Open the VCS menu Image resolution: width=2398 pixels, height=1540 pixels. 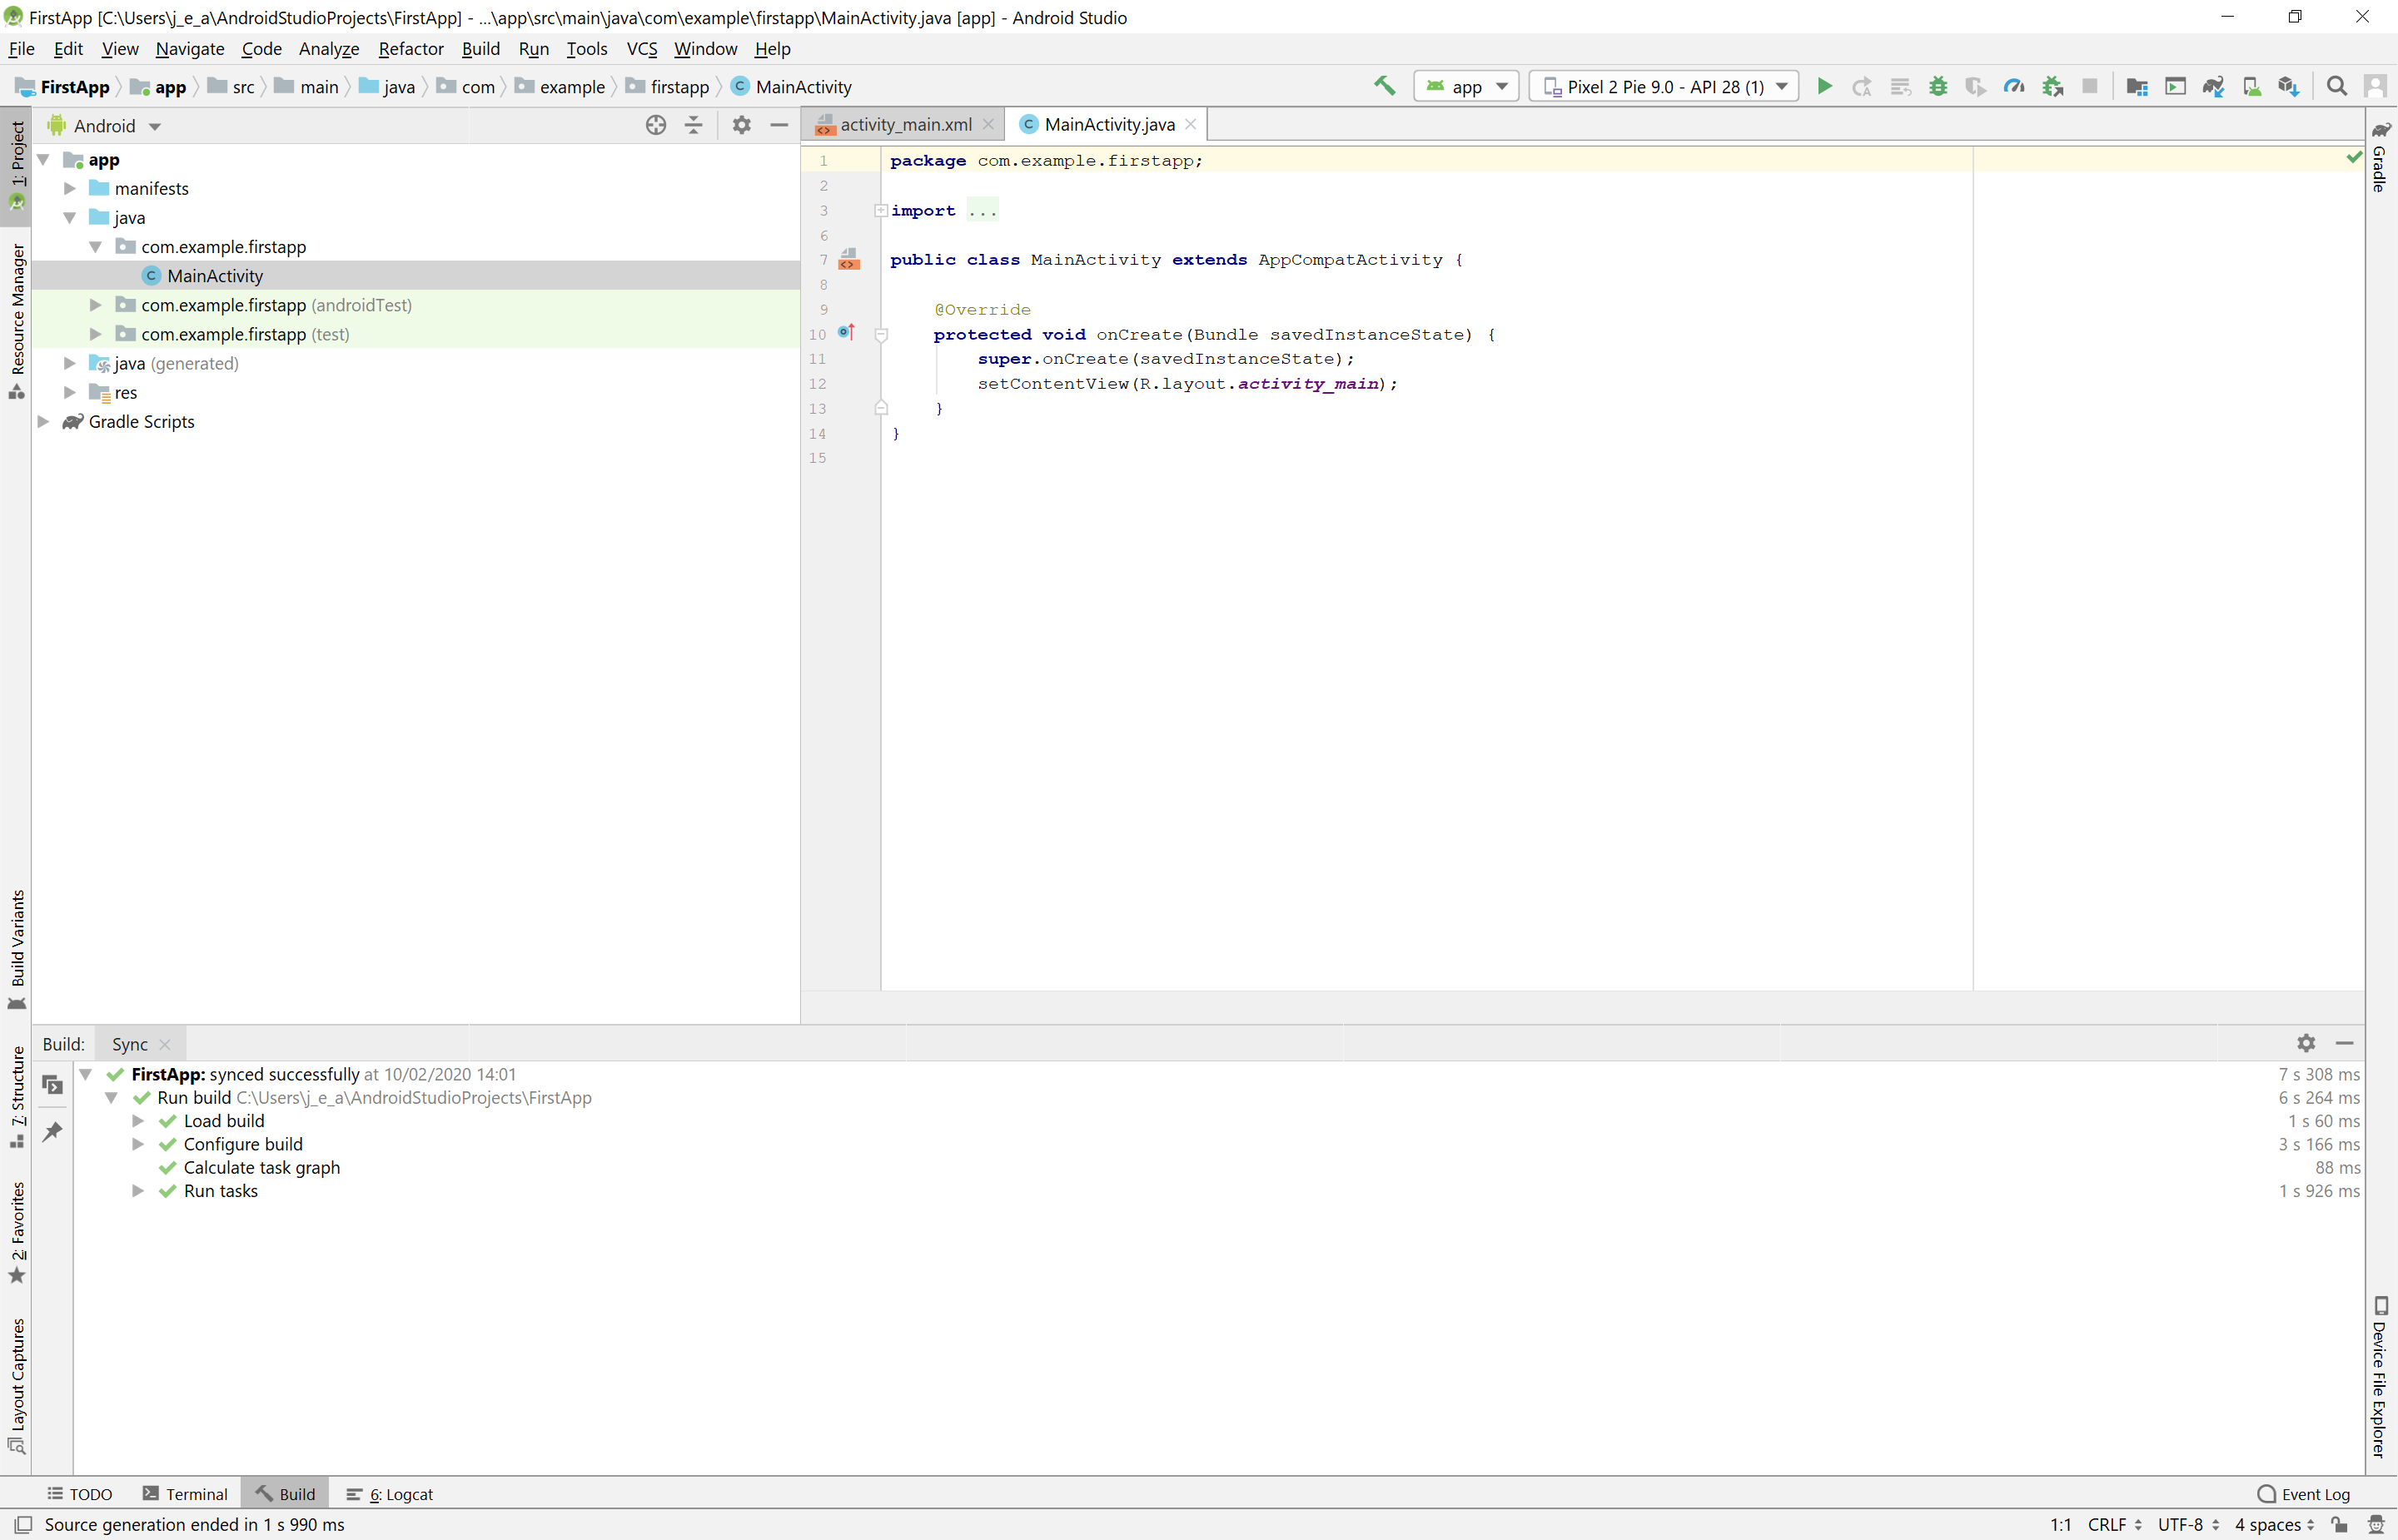tap(641, 49)
